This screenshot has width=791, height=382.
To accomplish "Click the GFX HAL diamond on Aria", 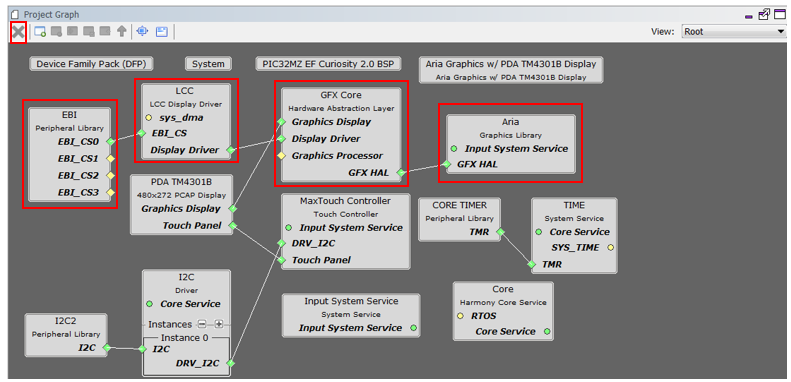I will coord(446,163).
